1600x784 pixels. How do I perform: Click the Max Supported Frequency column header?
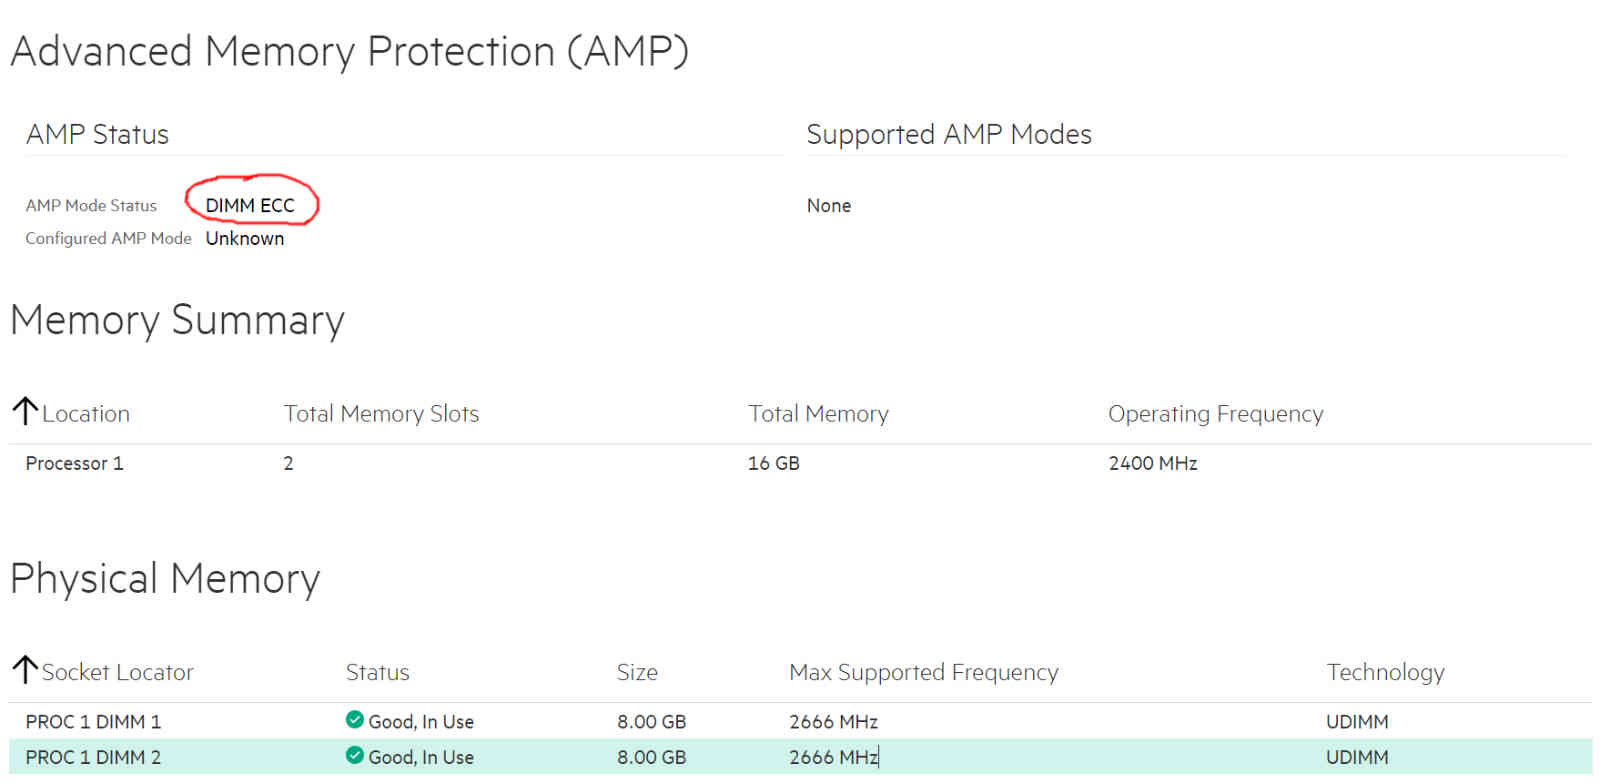pos(923,672)
